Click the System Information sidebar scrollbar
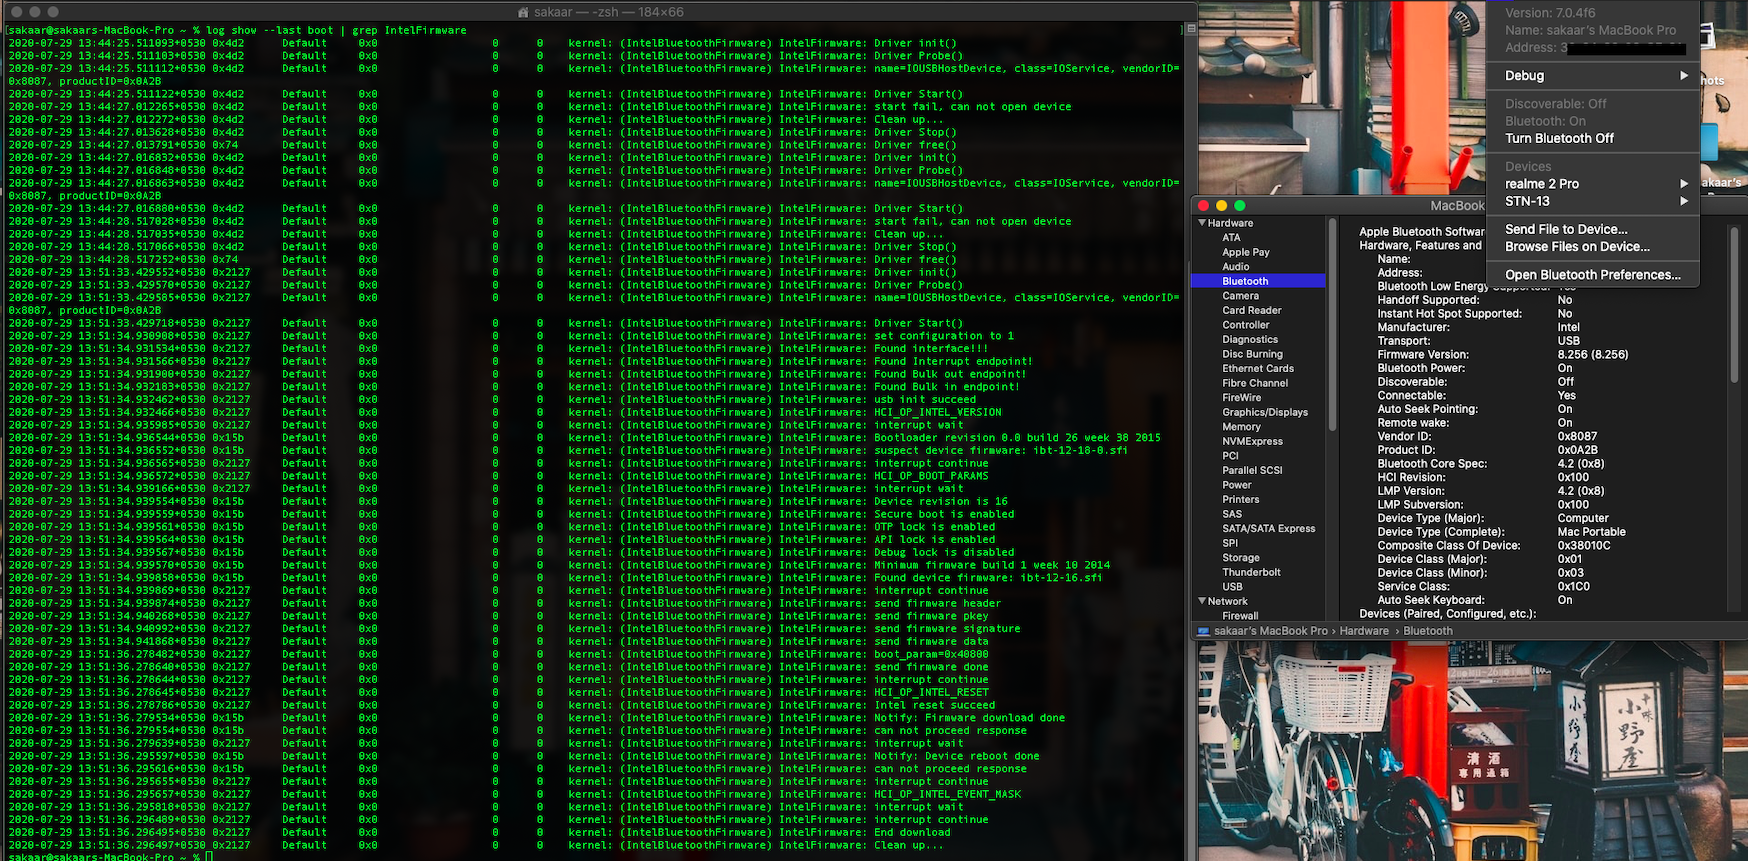This screenshot has width=1748, height=861. pyautogui.click(x=1332, y=325)
